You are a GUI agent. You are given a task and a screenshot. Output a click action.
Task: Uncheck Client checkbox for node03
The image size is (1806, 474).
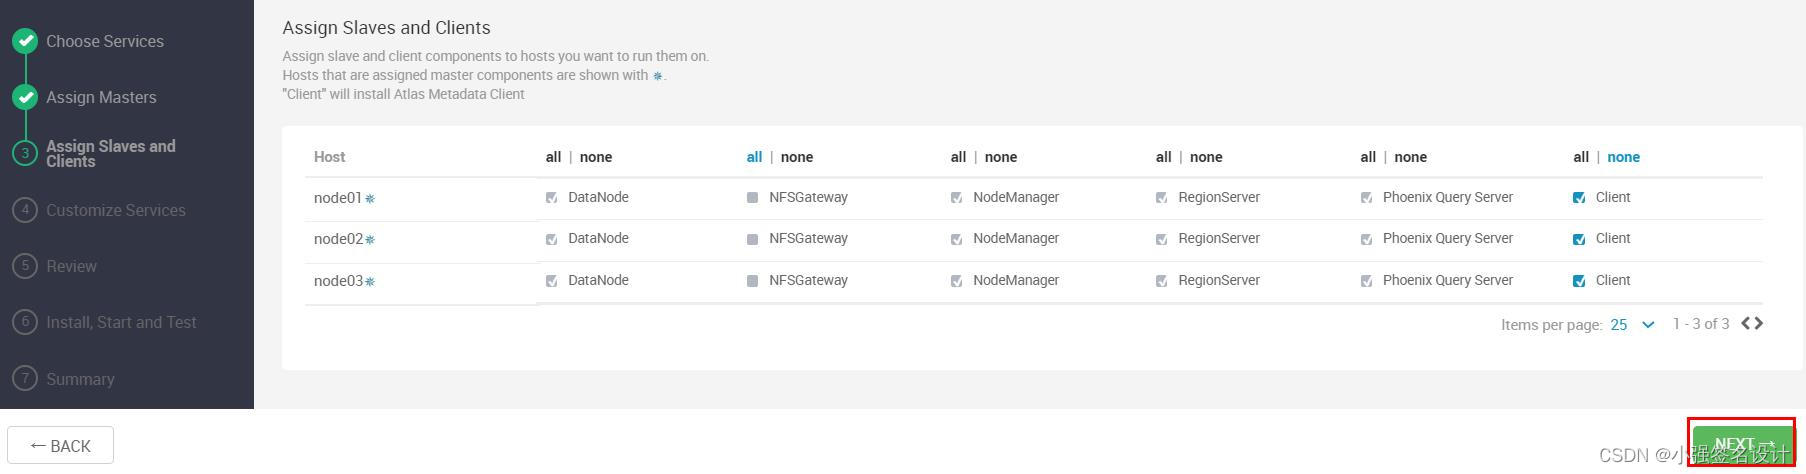[x=1579, y=281]
